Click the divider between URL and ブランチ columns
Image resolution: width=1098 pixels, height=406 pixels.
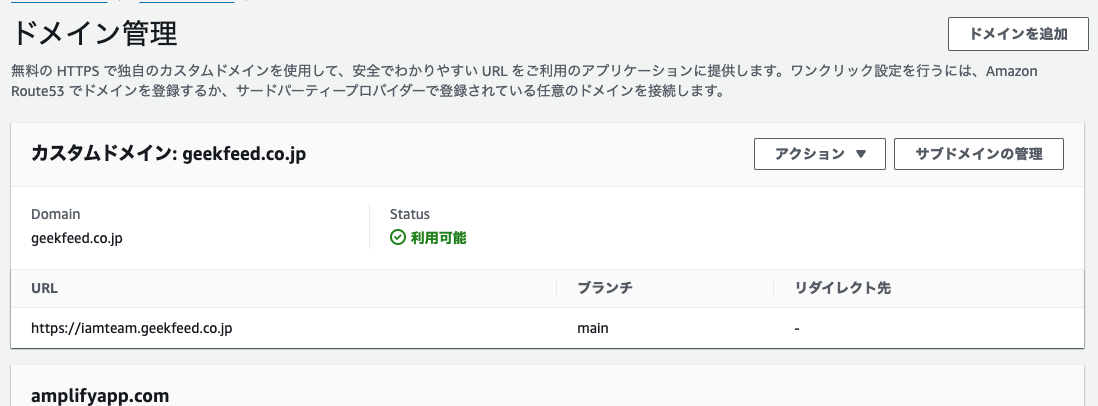click(x=557, y=288)
